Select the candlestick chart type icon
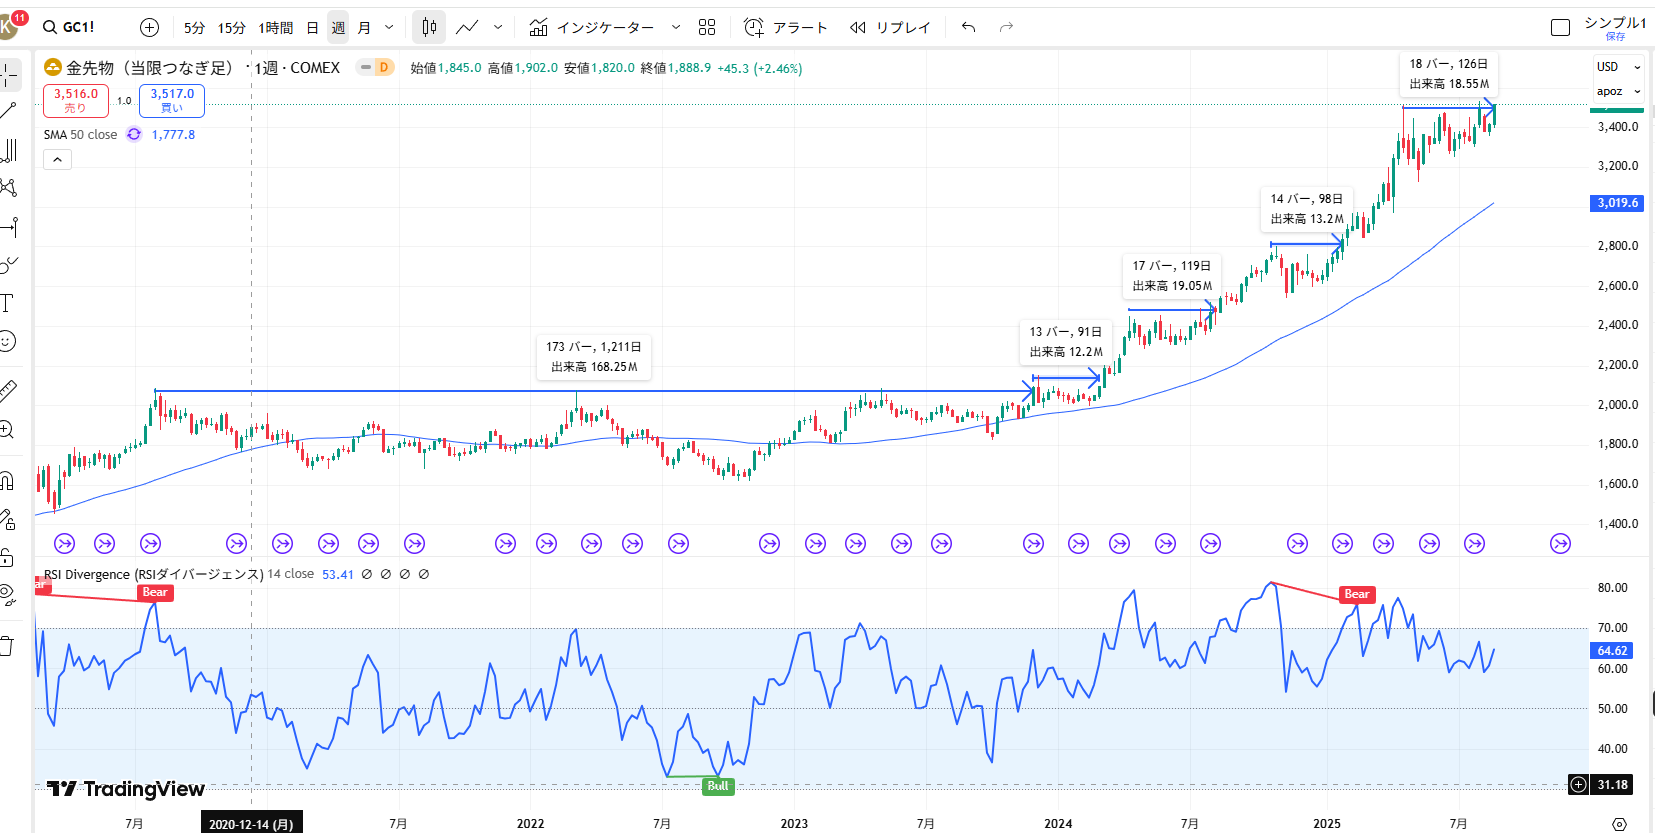This screenshot has height=833, width=1655. coord(429,27)
